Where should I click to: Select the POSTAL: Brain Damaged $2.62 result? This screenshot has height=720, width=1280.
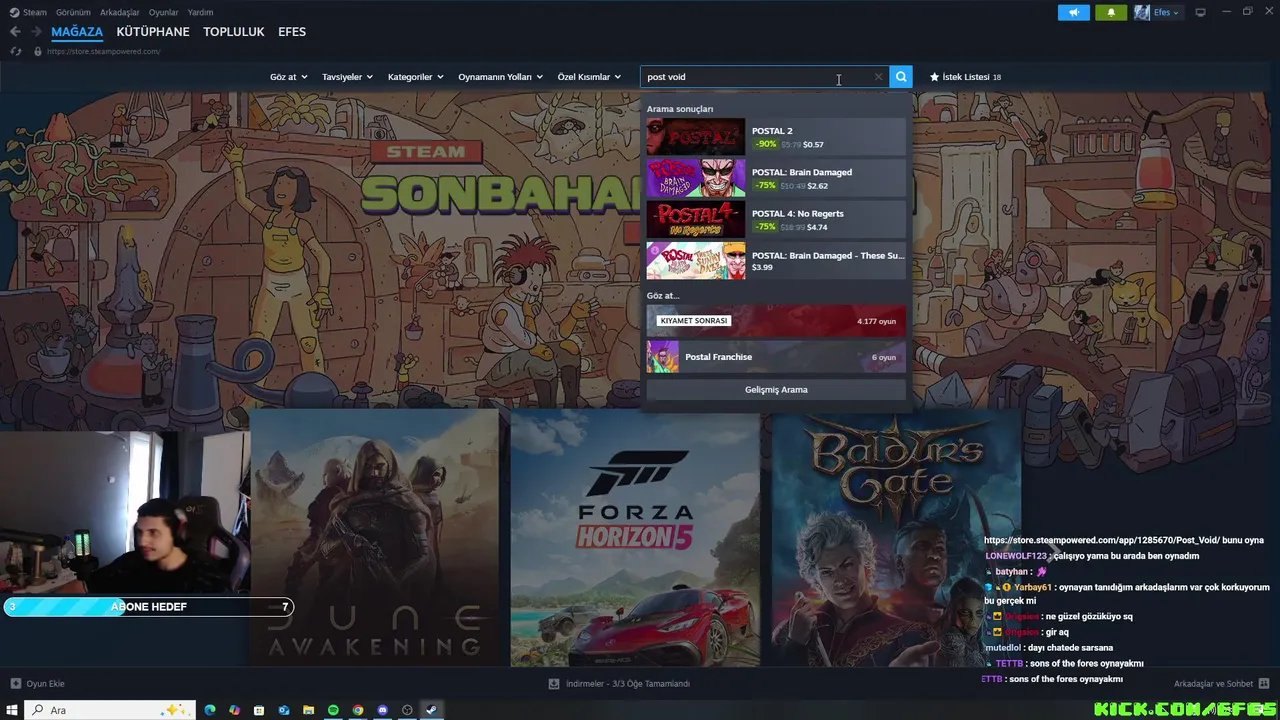(776, 178)
